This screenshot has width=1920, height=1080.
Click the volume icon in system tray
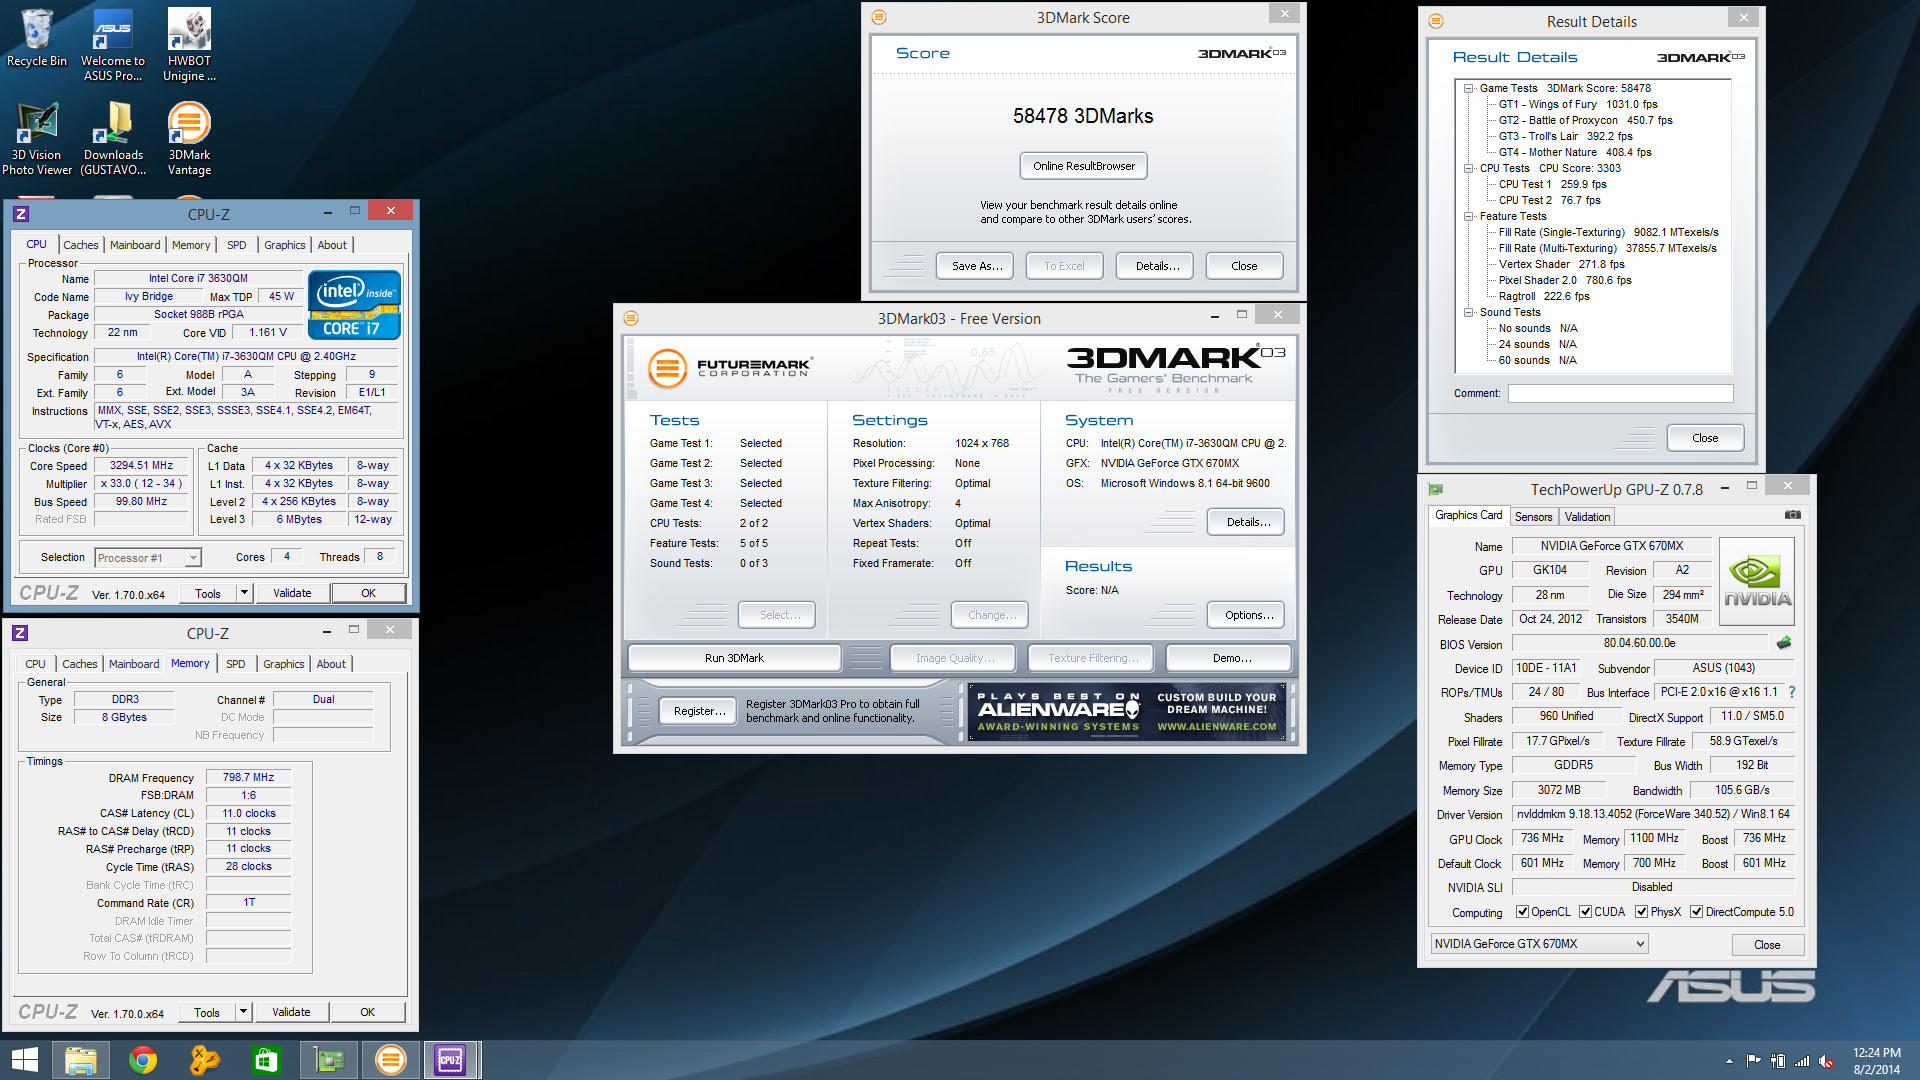1826,1061
